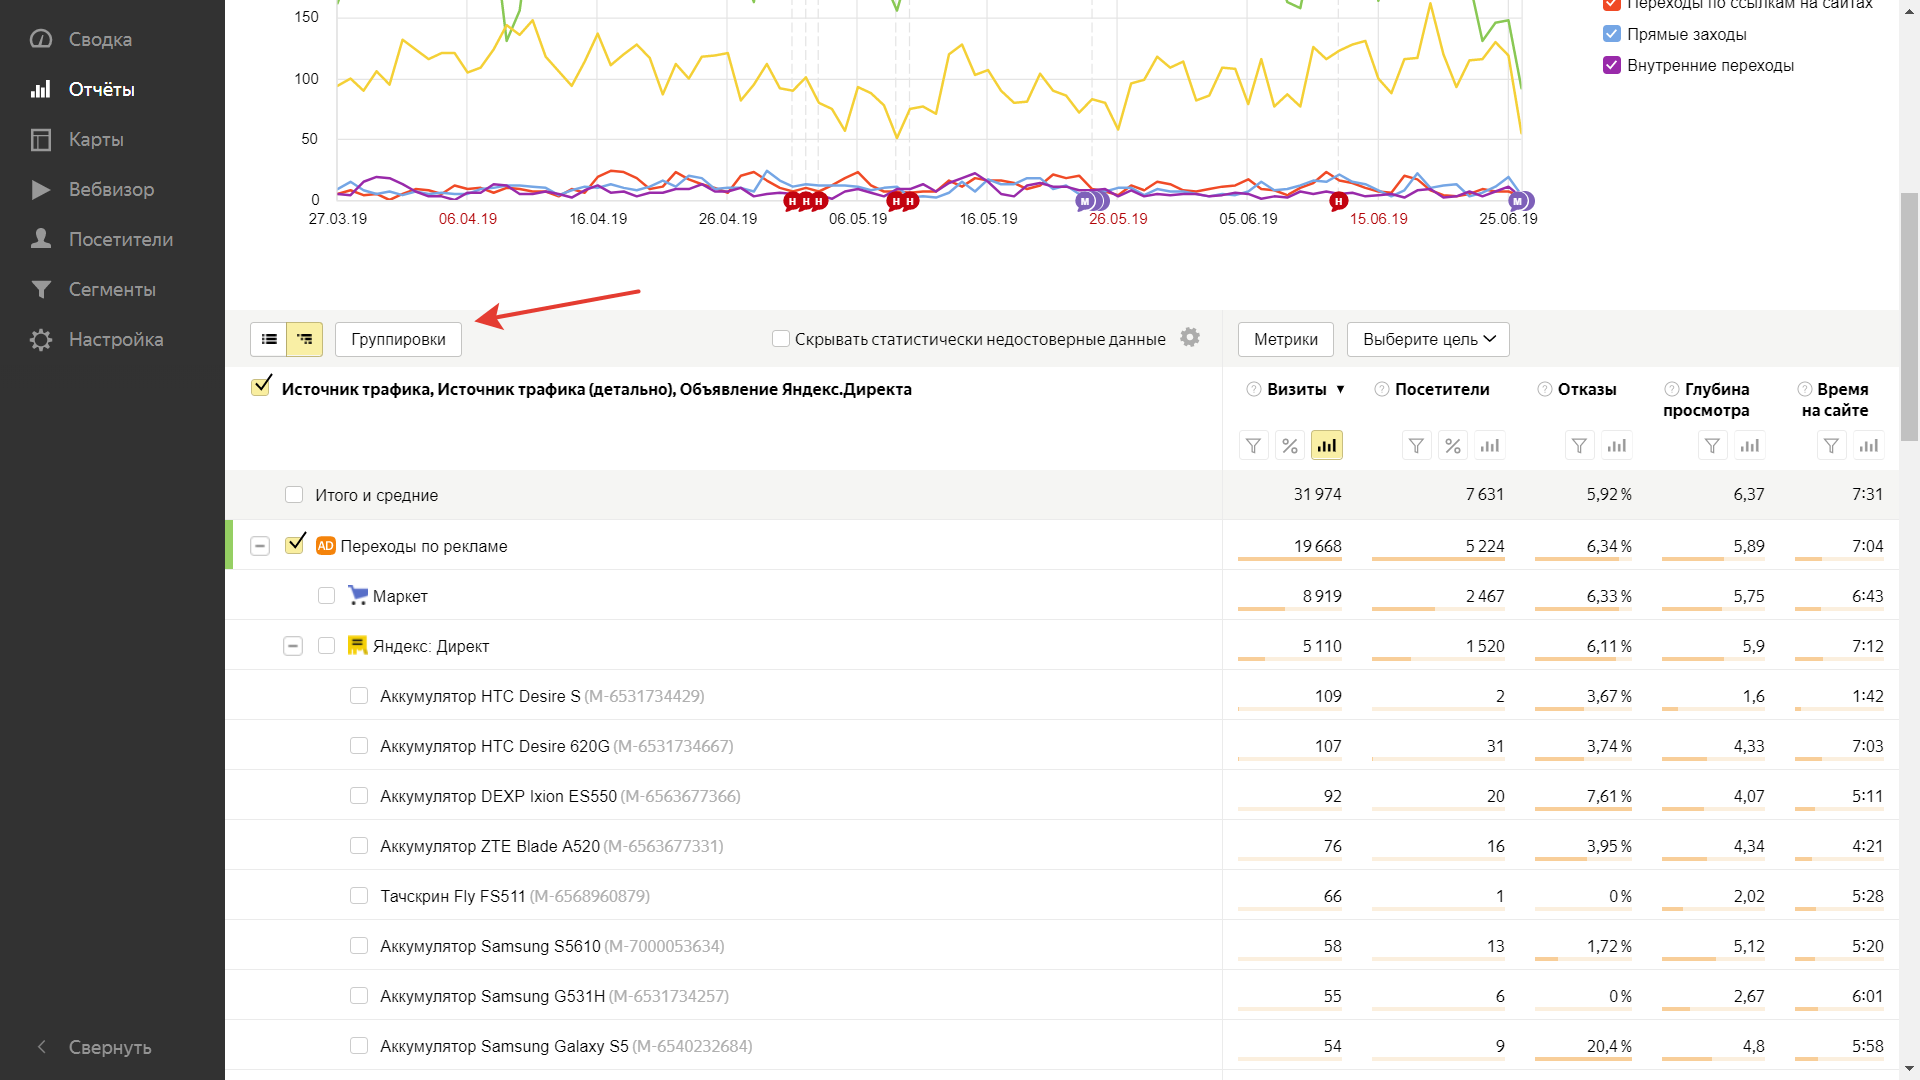The image size is (1920, 1080).
Task: Toggle the grouping header select-all checkbox
Action: pyautogui.click(x=261, y=387)
